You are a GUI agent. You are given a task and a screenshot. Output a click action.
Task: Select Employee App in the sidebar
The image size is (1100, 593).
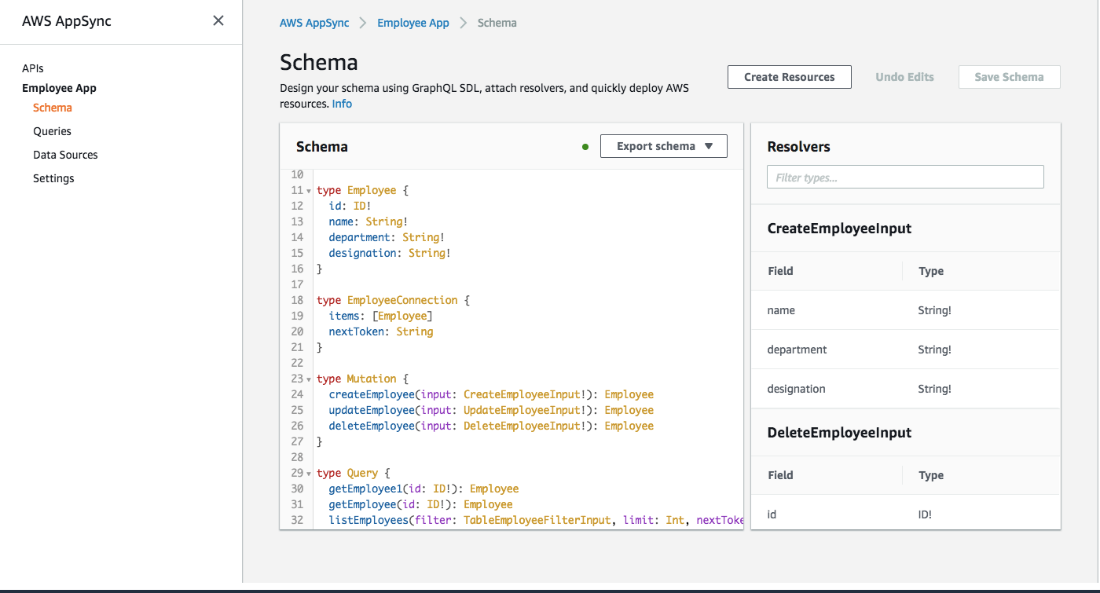59,88
